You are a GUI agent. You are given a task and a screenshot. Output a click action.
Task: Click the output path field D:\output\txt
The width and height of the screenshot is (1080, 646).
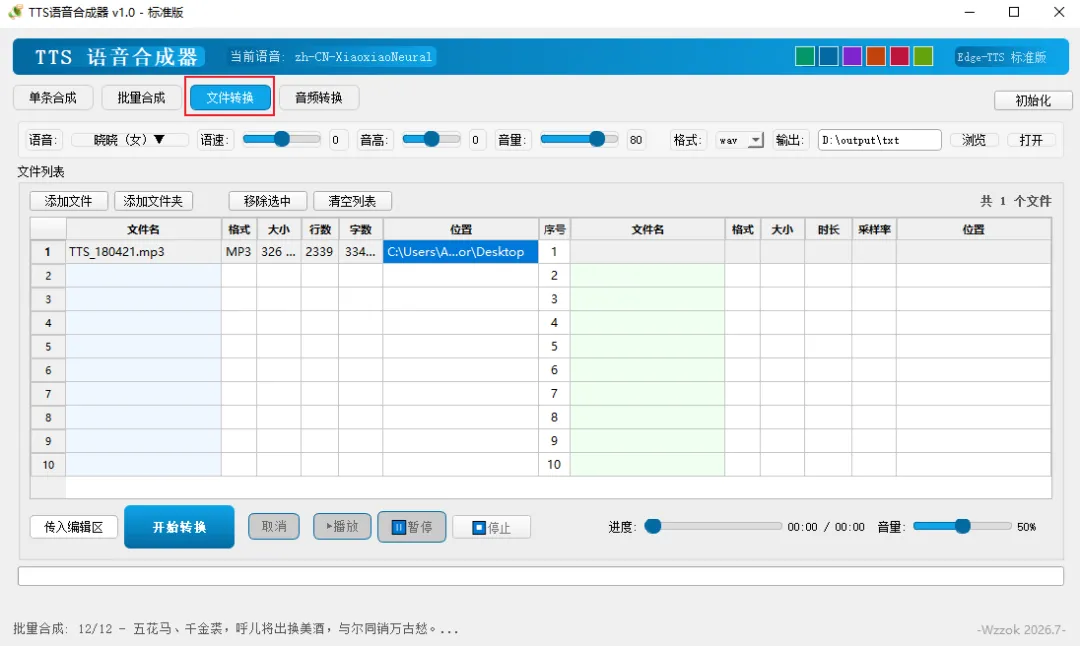coord(880,140)
